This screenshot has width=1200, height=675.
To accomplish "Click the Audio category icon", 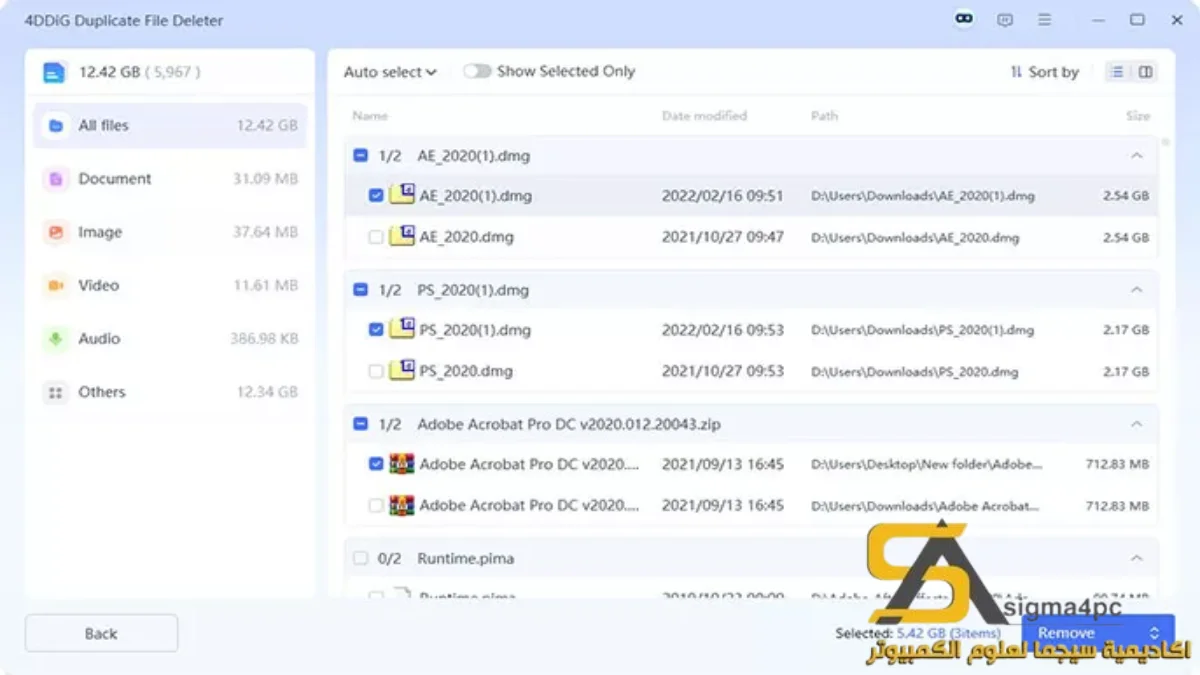I will tap(56, 339).
